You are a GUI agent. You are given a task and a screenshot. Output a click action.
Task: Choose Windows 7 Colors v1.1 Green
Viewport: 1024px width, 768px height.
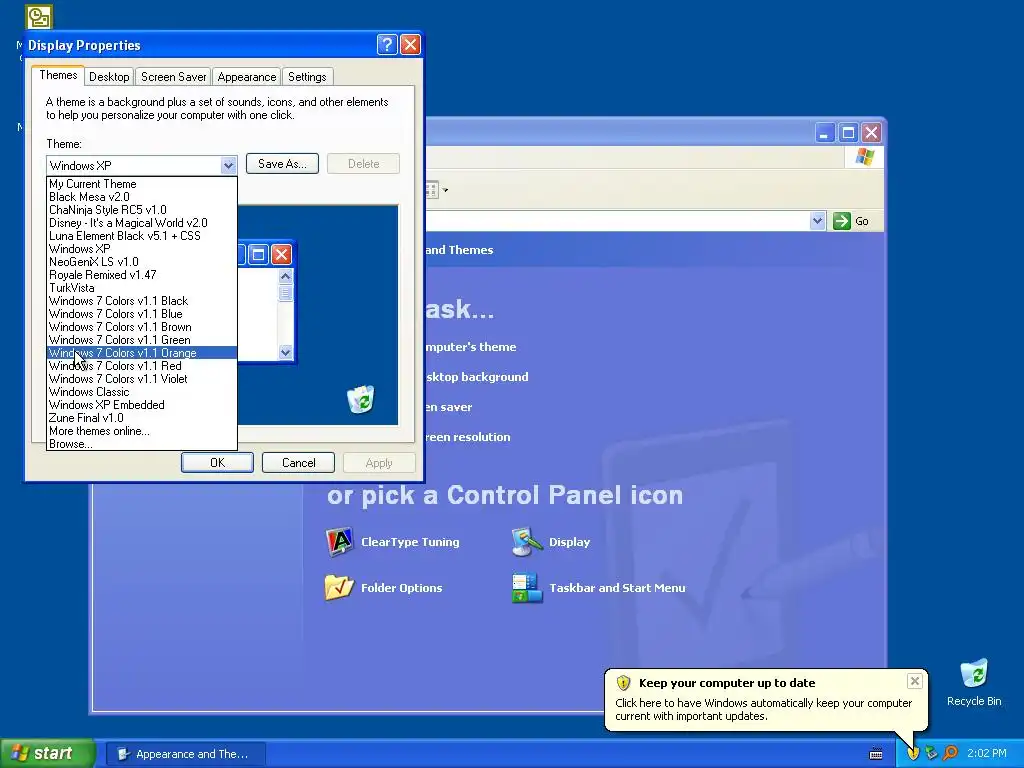142,340
